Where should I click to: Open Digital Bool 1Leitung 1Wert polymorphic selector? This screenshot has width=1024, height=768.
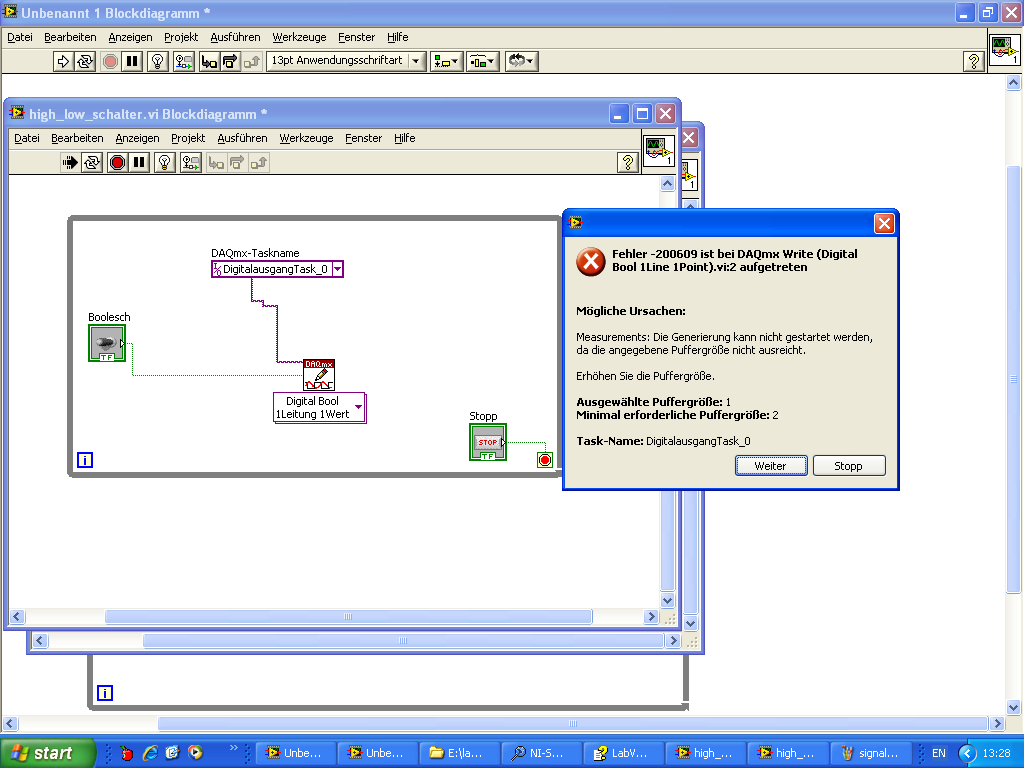coord(319,408)
